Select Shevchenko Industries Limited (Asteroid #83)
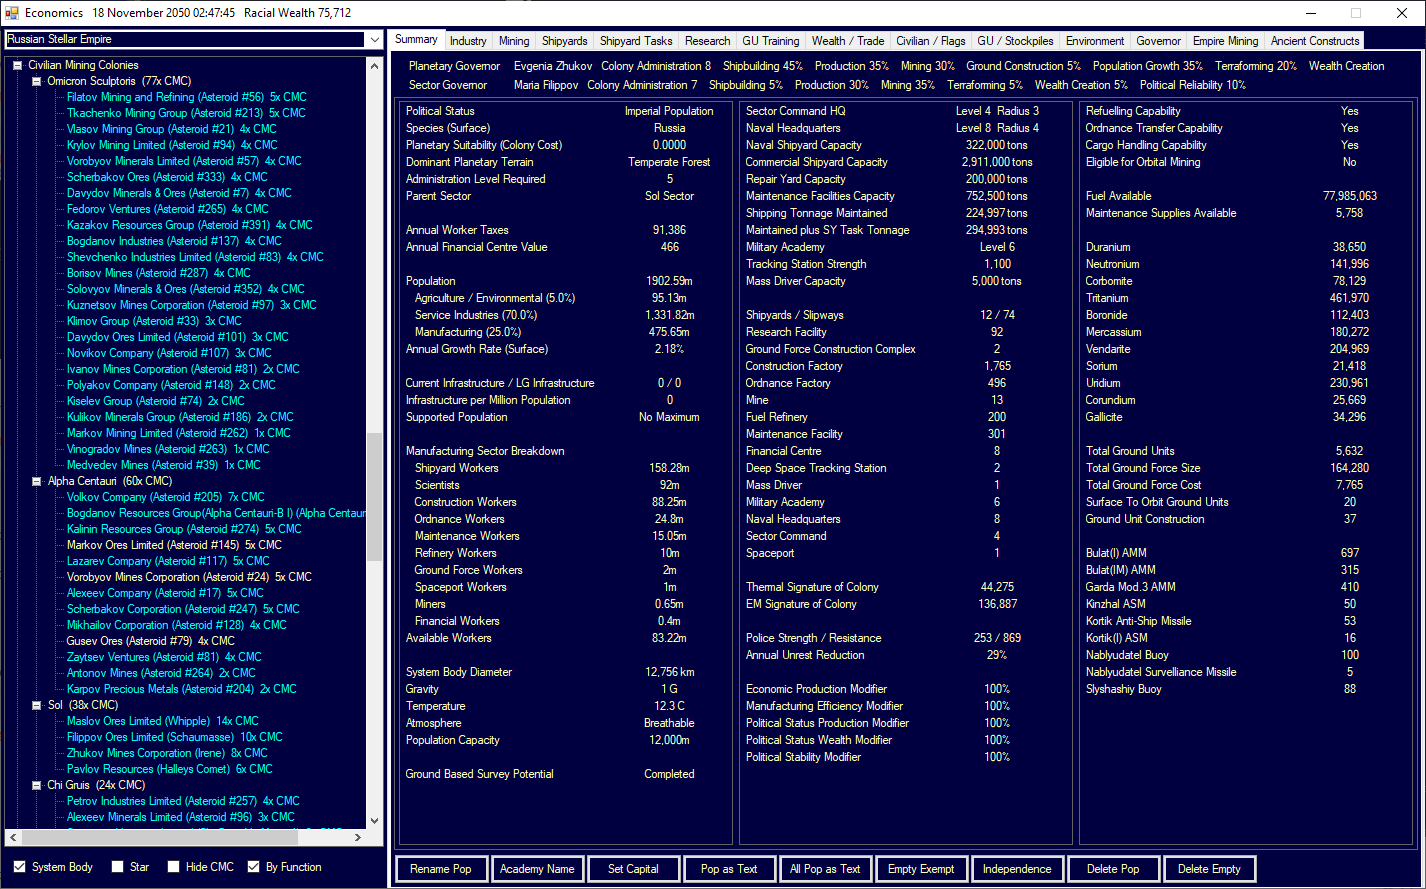The width and height of the screenshot is (1426, 889). click(x=195, y=257)
